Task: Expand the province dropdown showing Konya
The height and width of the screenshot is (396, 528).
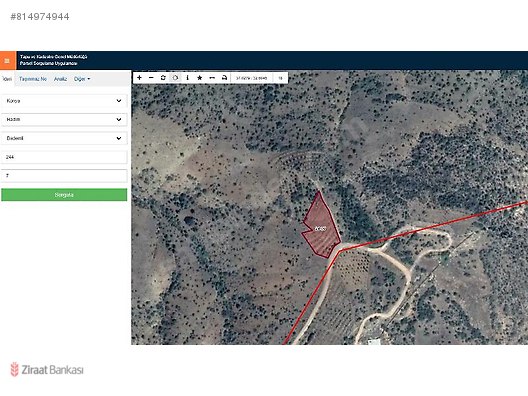Action: click(64, 101)
